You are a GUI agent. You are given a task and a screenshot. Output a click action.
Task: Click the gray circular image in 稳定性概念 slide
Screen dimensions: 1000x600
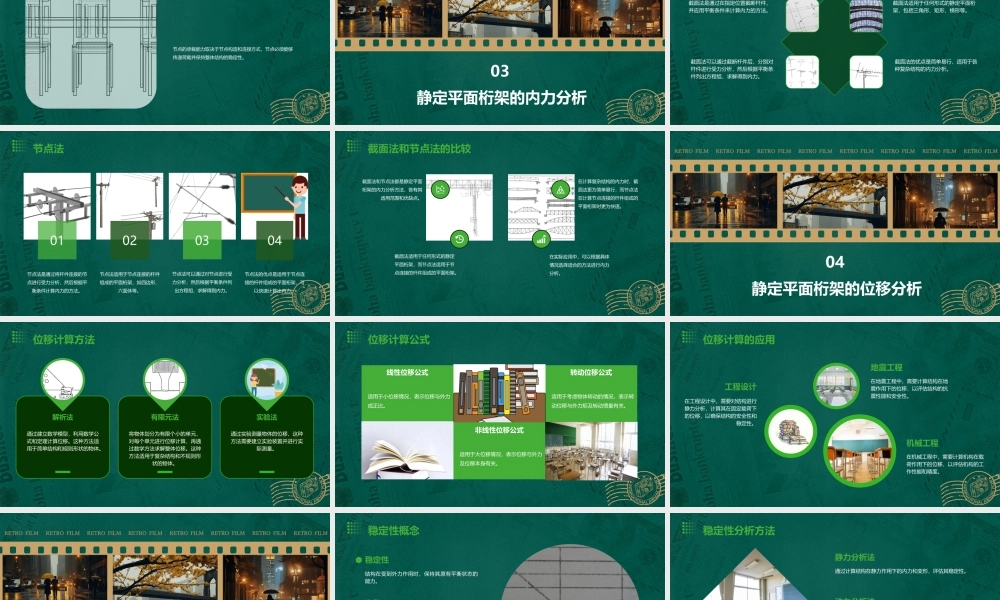pos(570,573)
